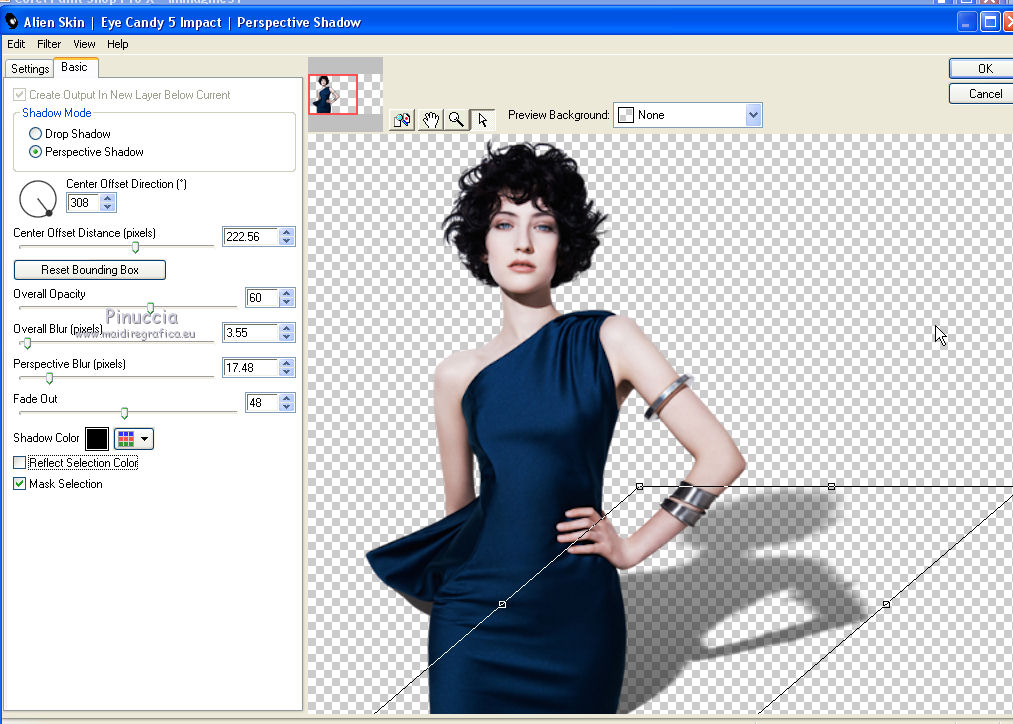Decrease Overall Opacity value

click(x=287, y=302)
